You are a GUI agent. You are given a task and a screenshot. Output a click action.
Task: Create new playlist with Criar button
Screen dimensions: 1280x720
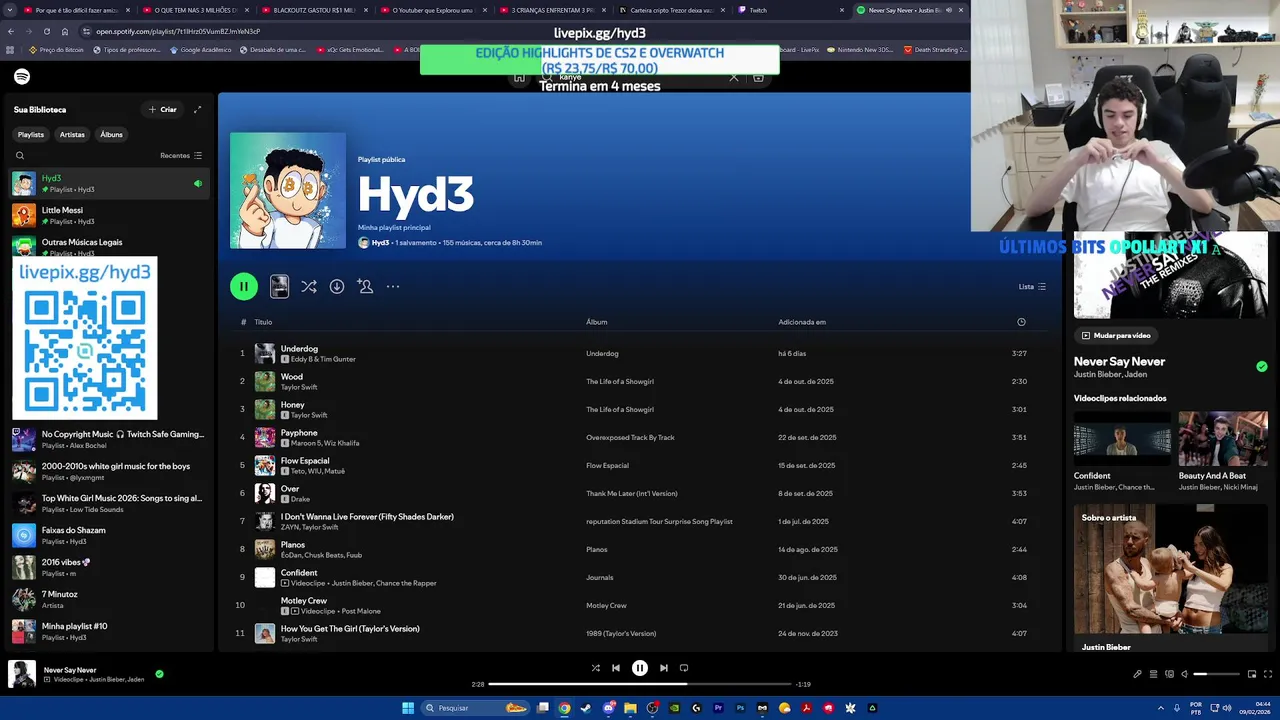tap(163, 110)
